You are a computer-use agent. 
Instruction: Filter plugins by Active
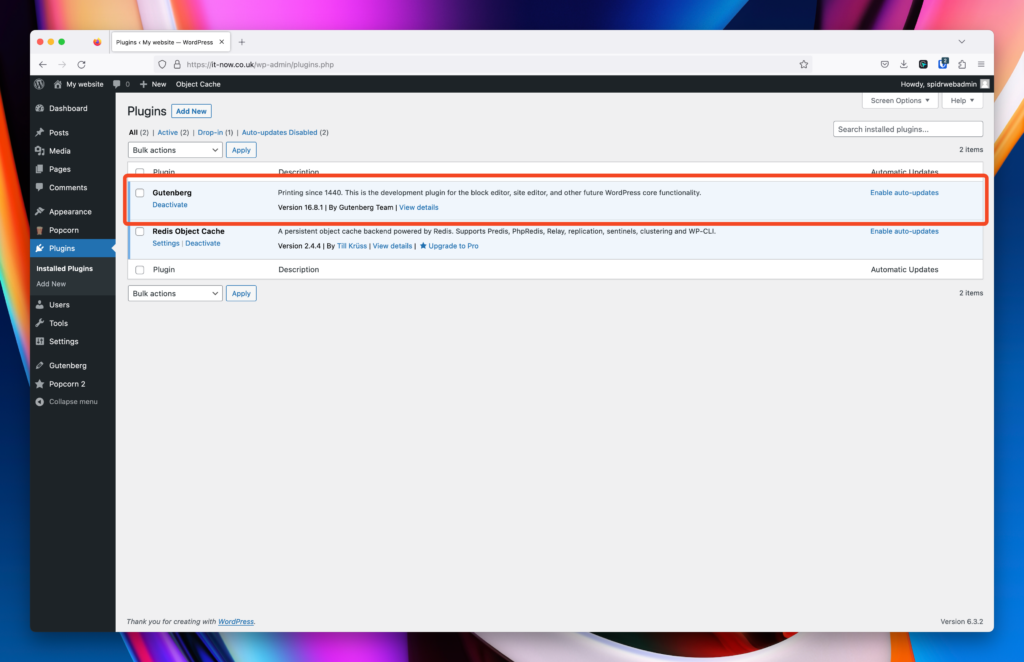[x=167, y=133]
